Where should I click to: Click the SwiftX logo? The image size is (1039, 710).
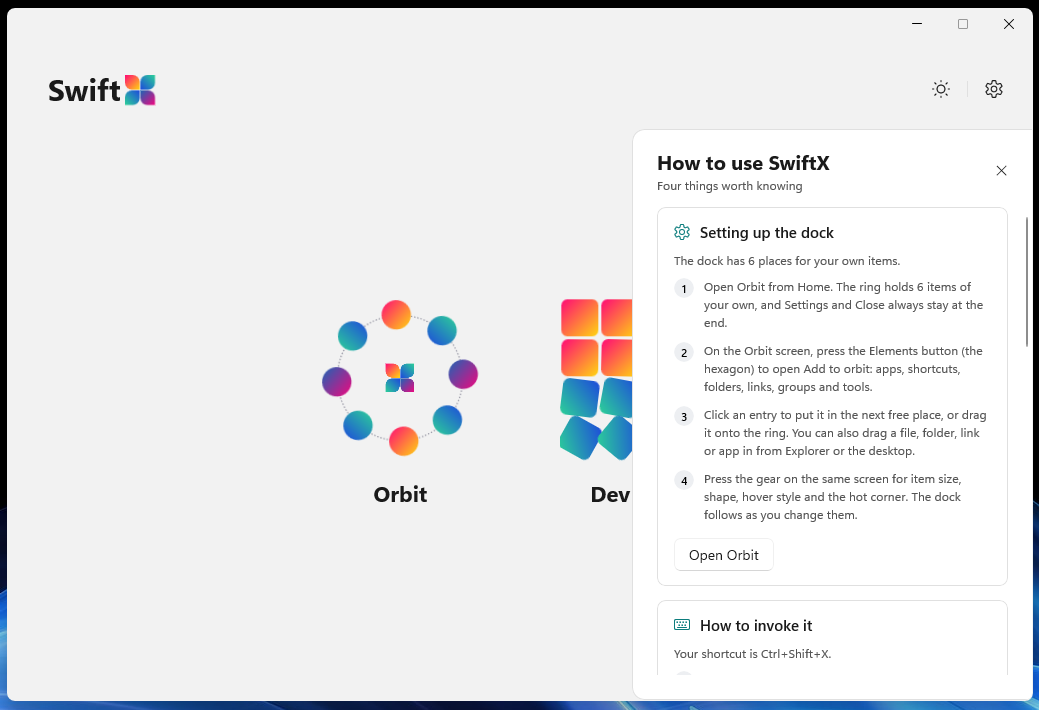click(102, 90)
